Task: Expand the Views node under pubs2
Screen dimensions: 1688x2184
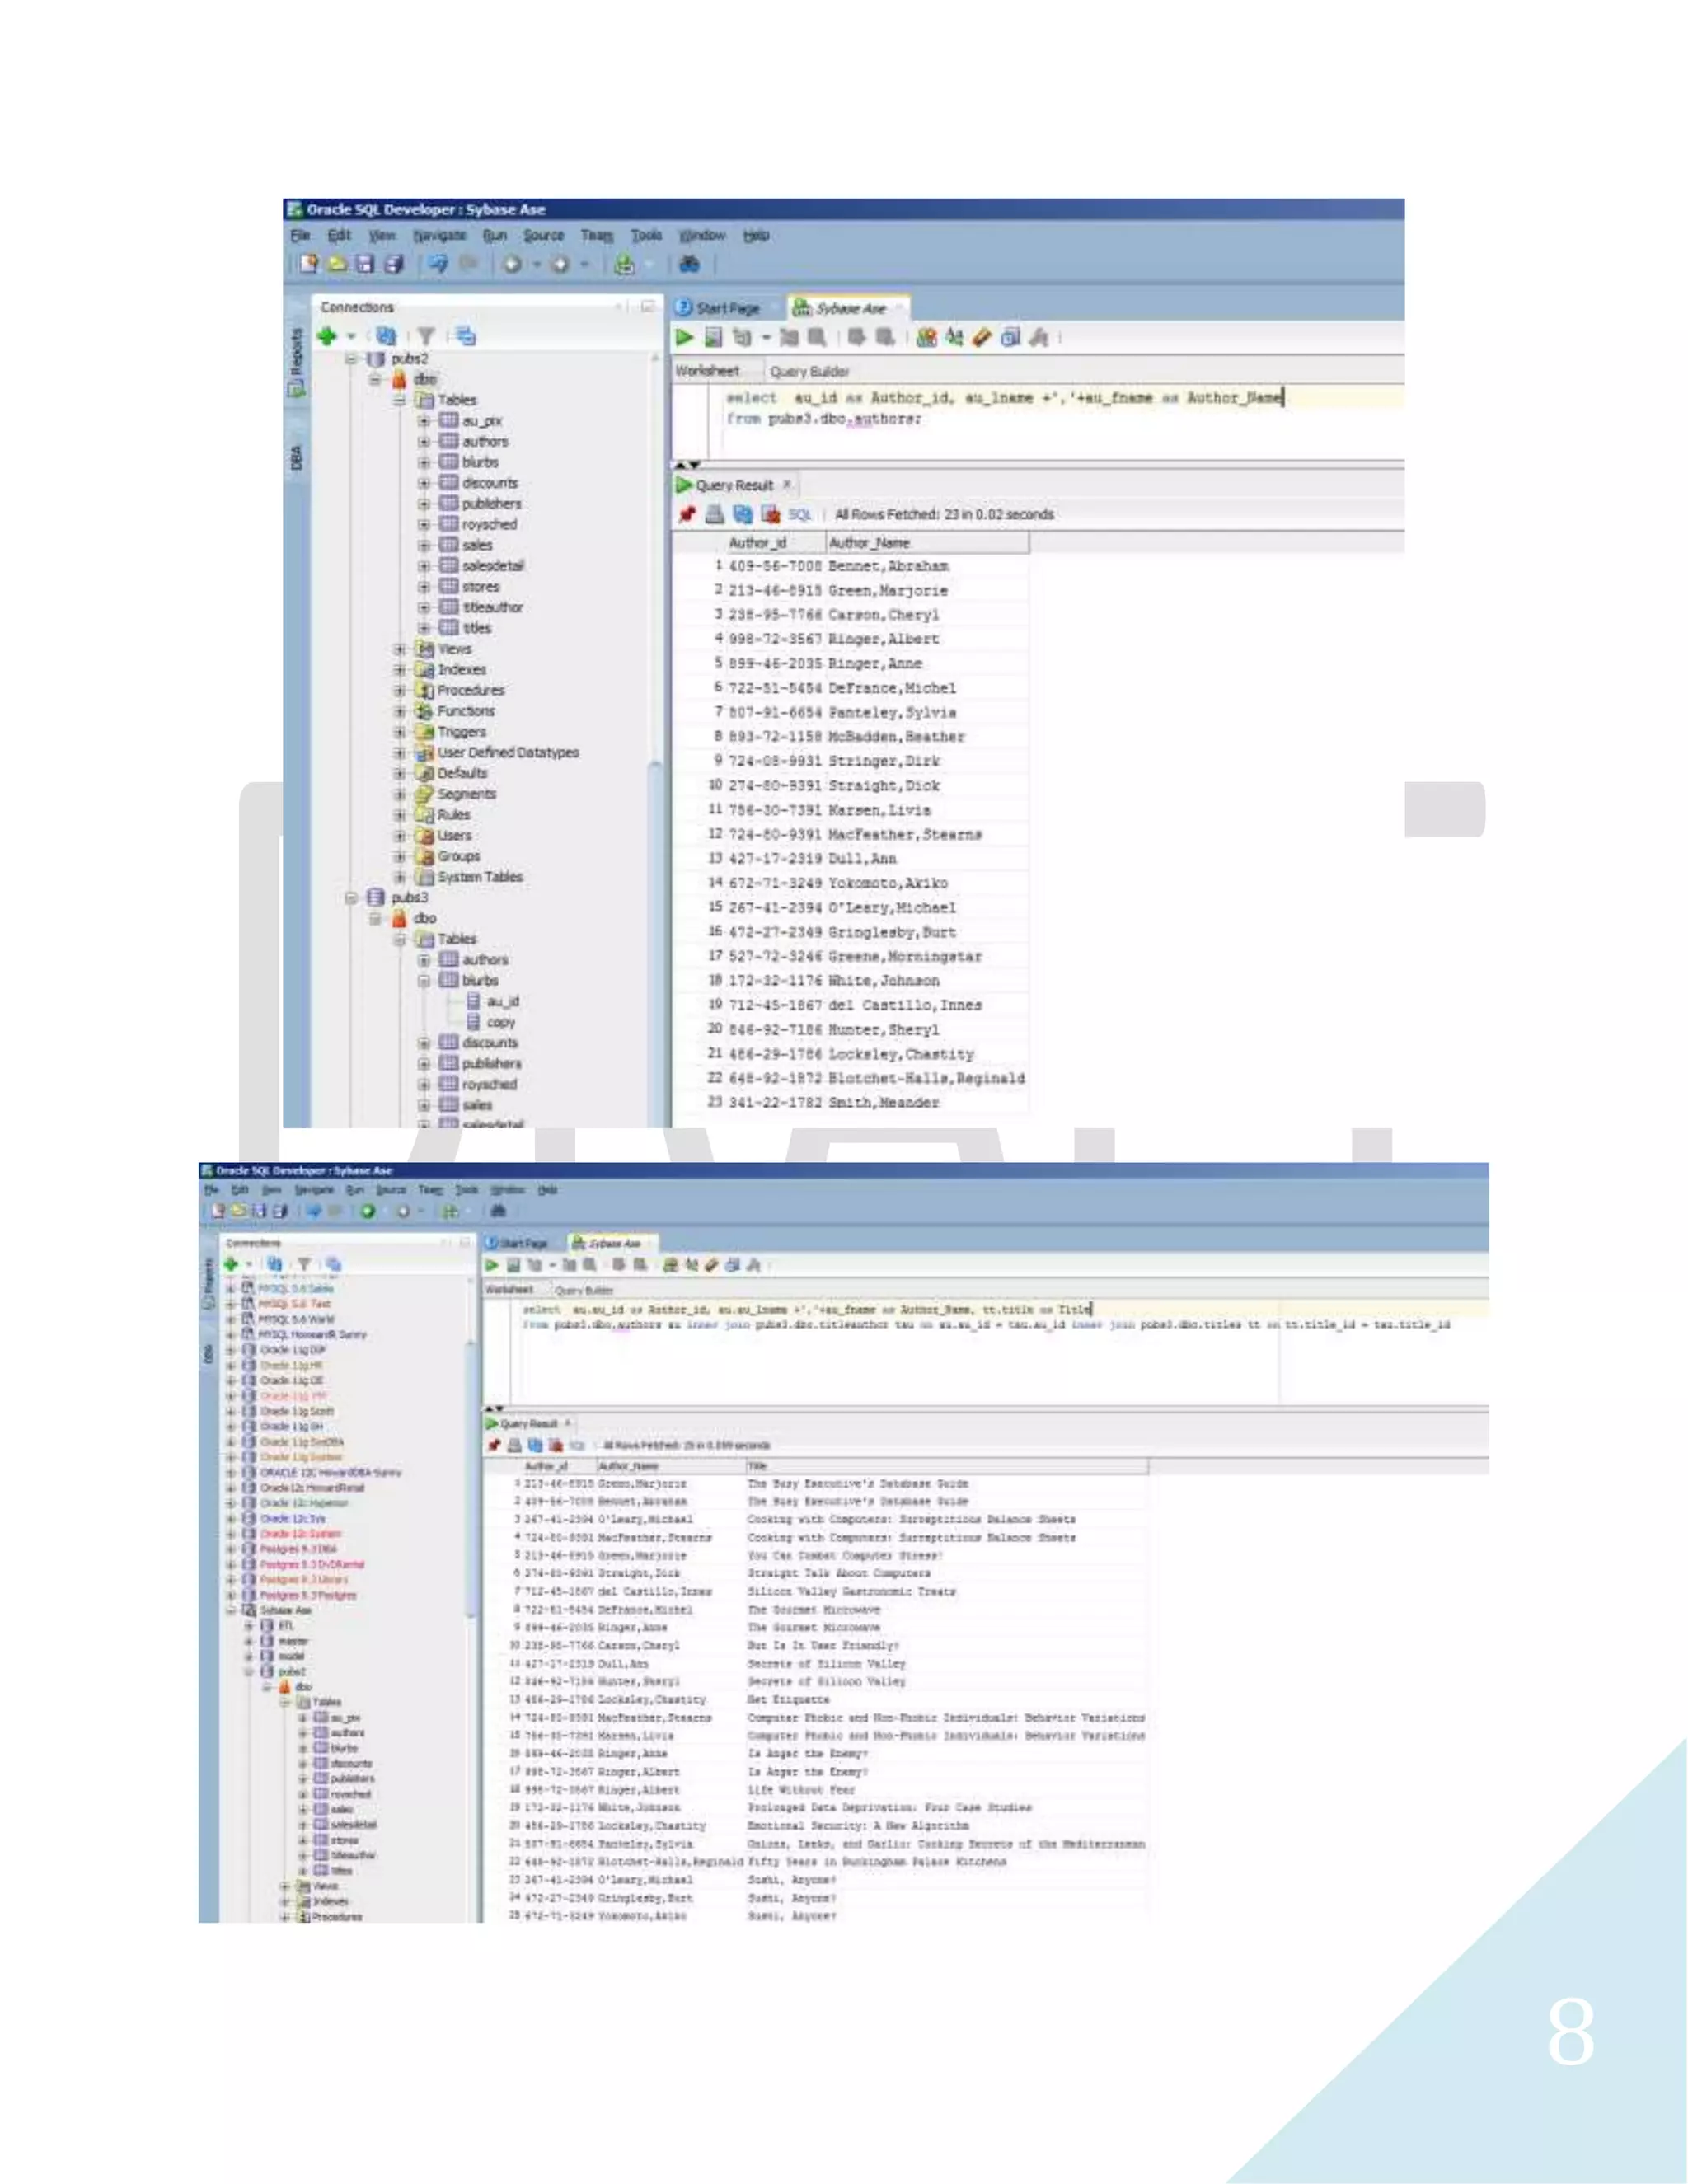Action: (399, 649)
